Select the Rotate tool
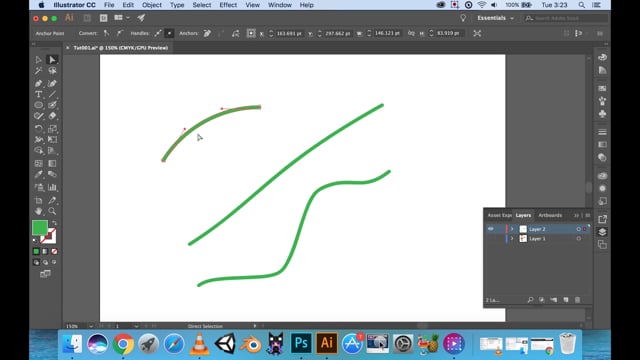This screenshot has height=360, width=640. pyautogui.click(x=38, y=129)
